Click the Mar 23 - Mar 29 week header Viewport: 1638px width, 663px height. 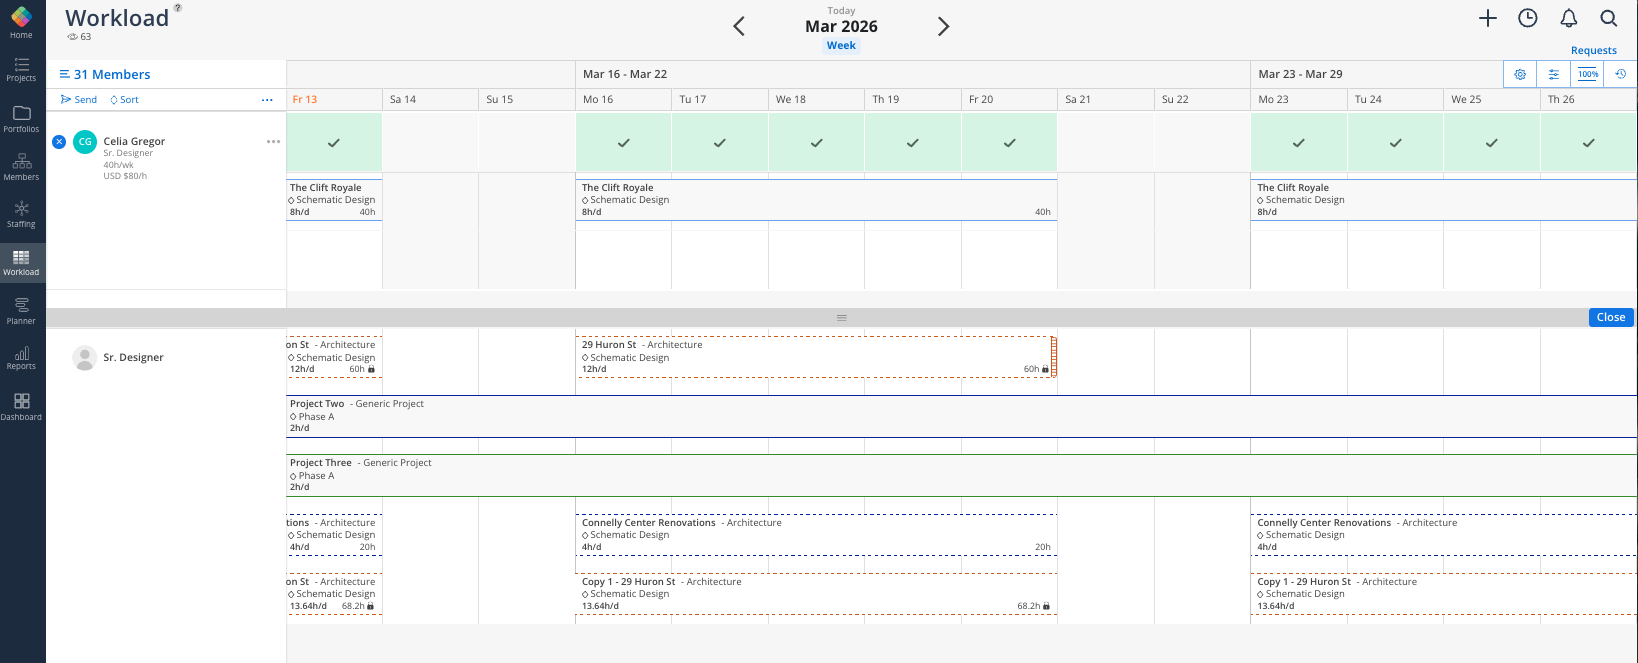click(x=1300, y=74)
